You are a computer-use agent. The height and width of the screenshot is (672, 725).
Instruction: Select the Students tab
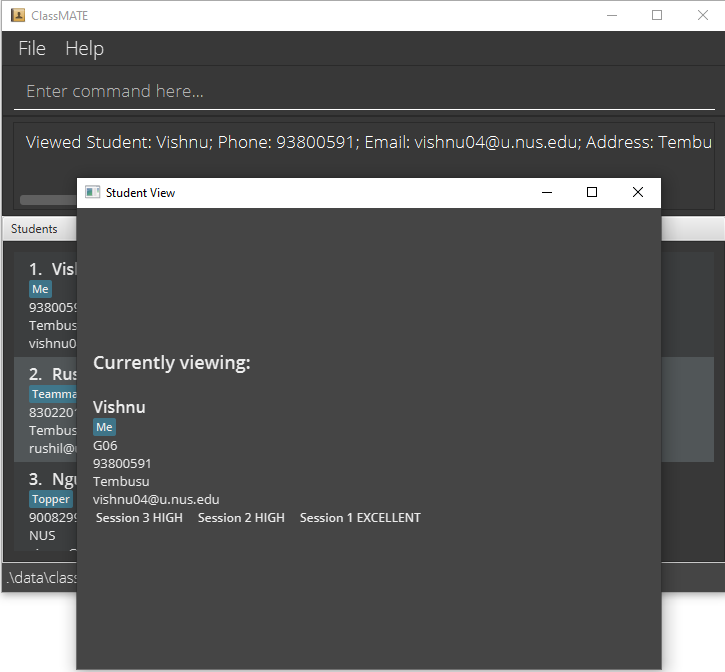pyautogui.click(x=34, y=229)
